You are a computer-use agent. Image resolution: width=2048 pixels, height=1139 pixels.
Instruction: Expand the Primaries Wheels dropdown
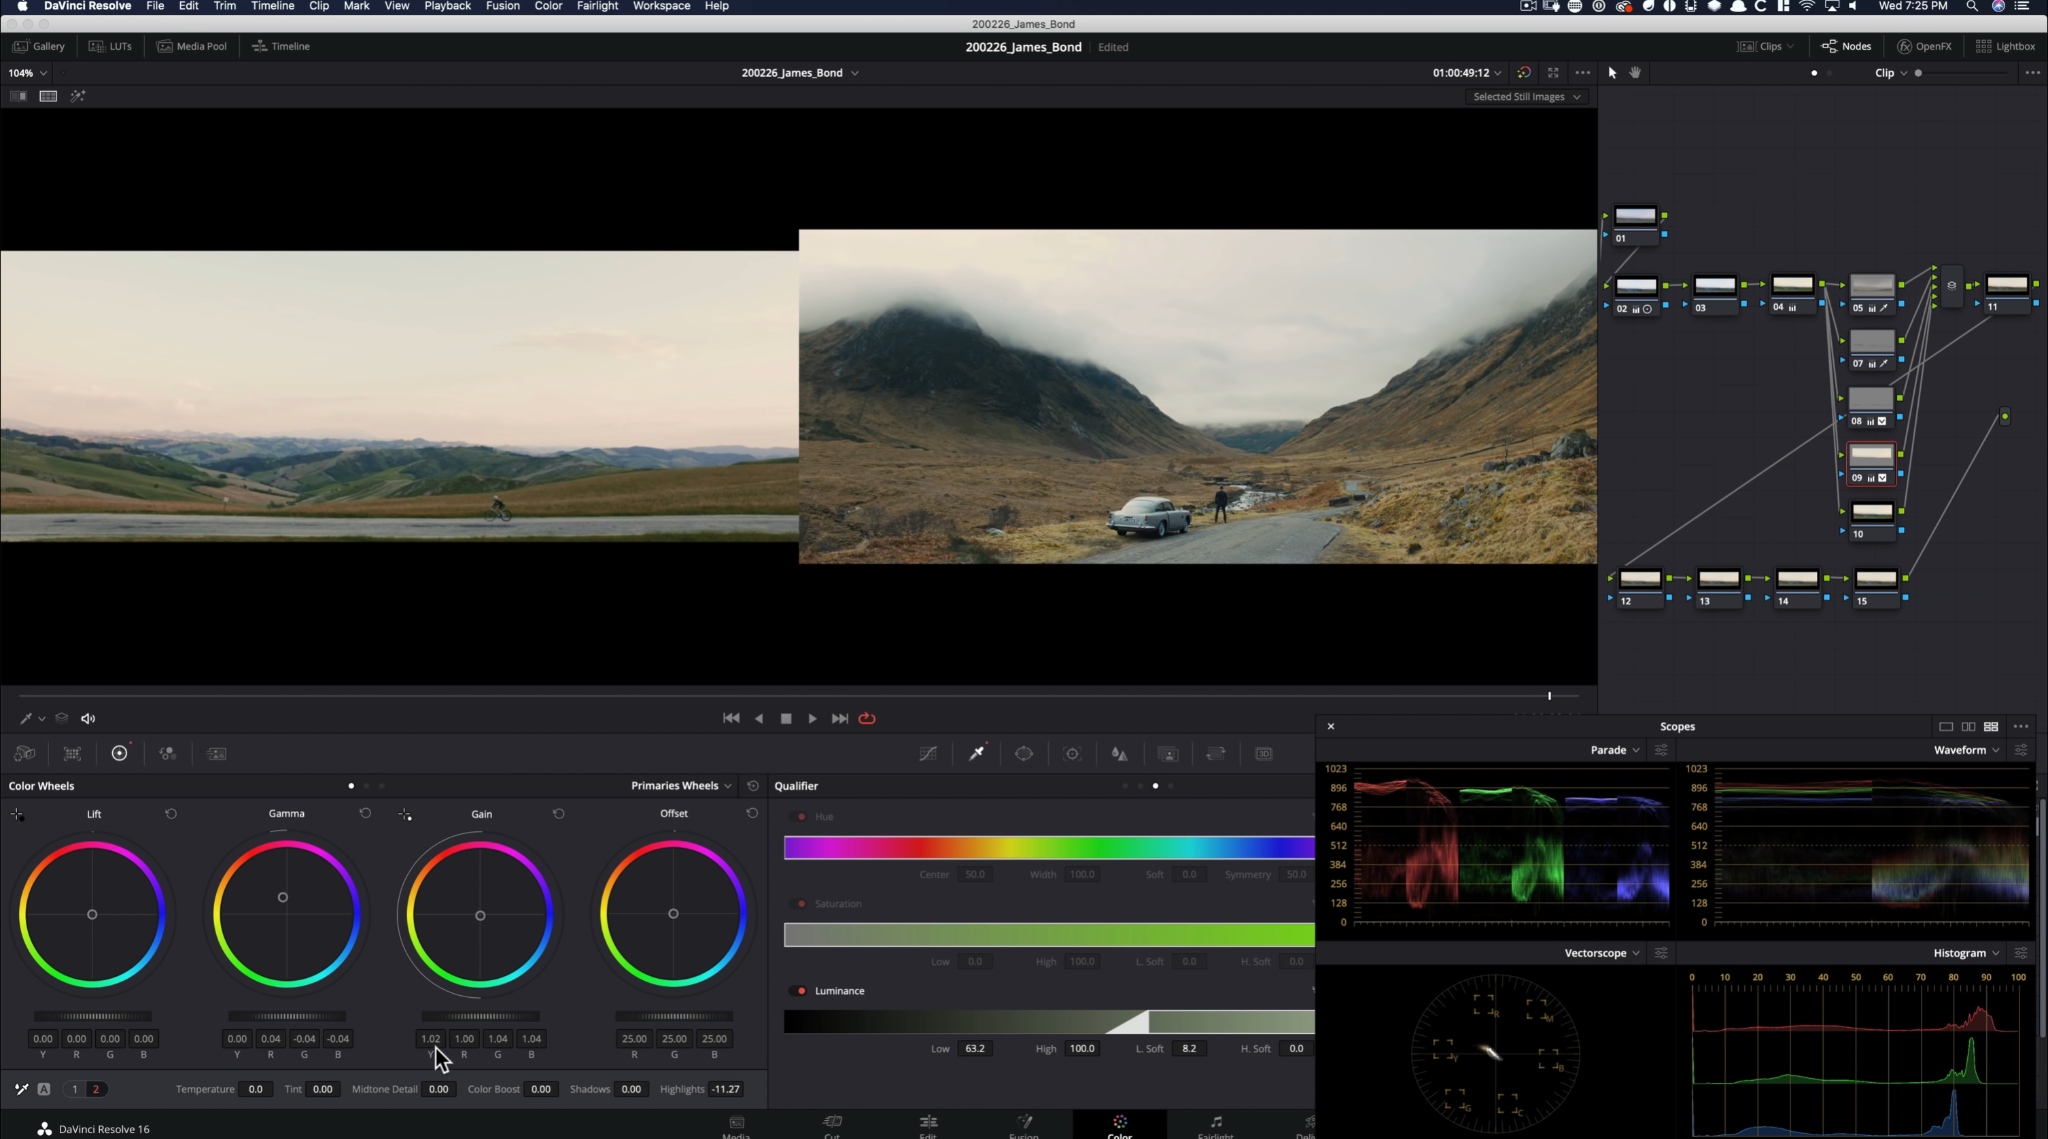coord(681,786)
